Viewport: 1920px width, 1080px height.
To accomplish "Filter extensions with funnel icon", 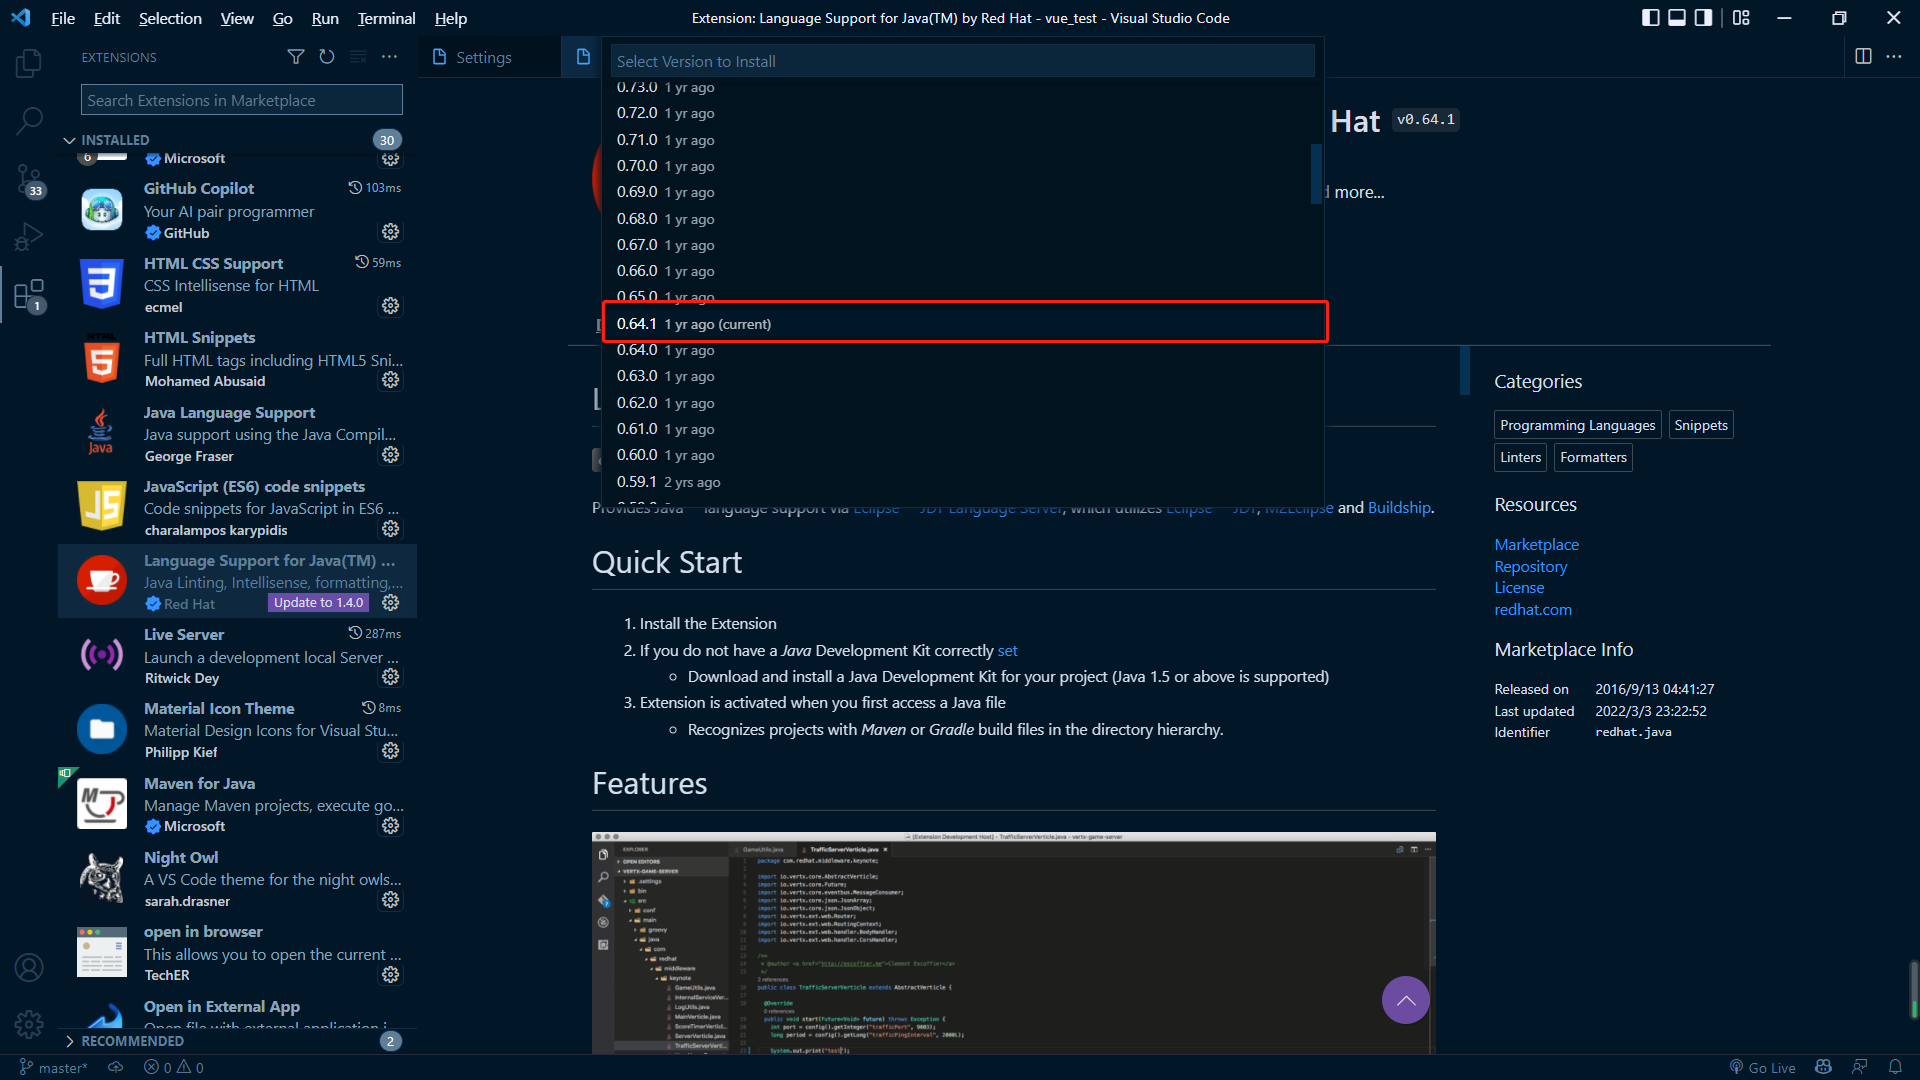I will (296, 57).
